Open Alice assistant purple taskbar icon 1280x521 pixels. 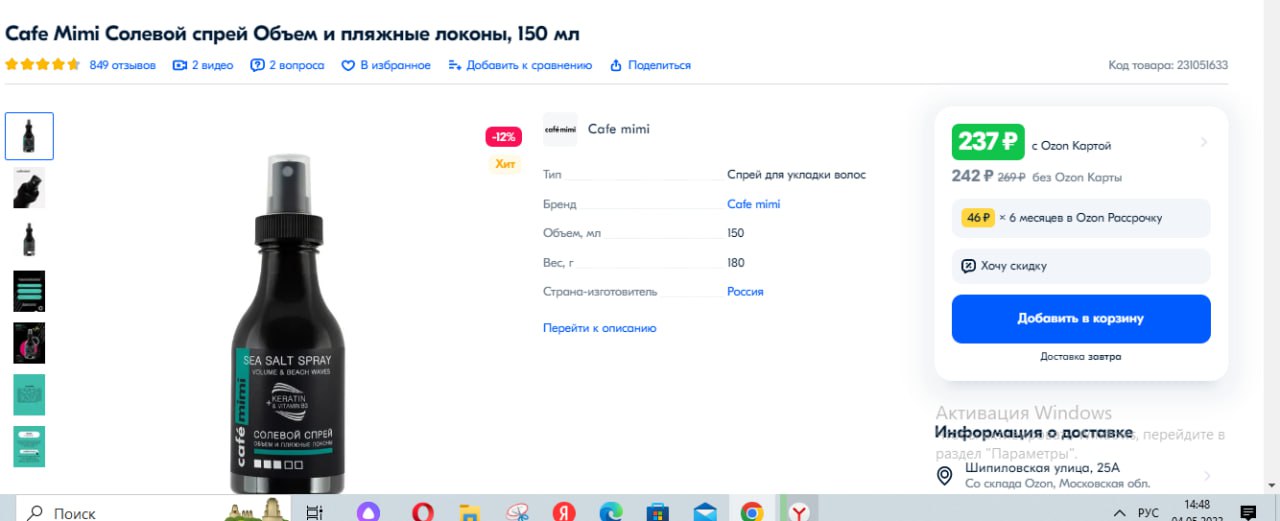[x=368, y=512]
